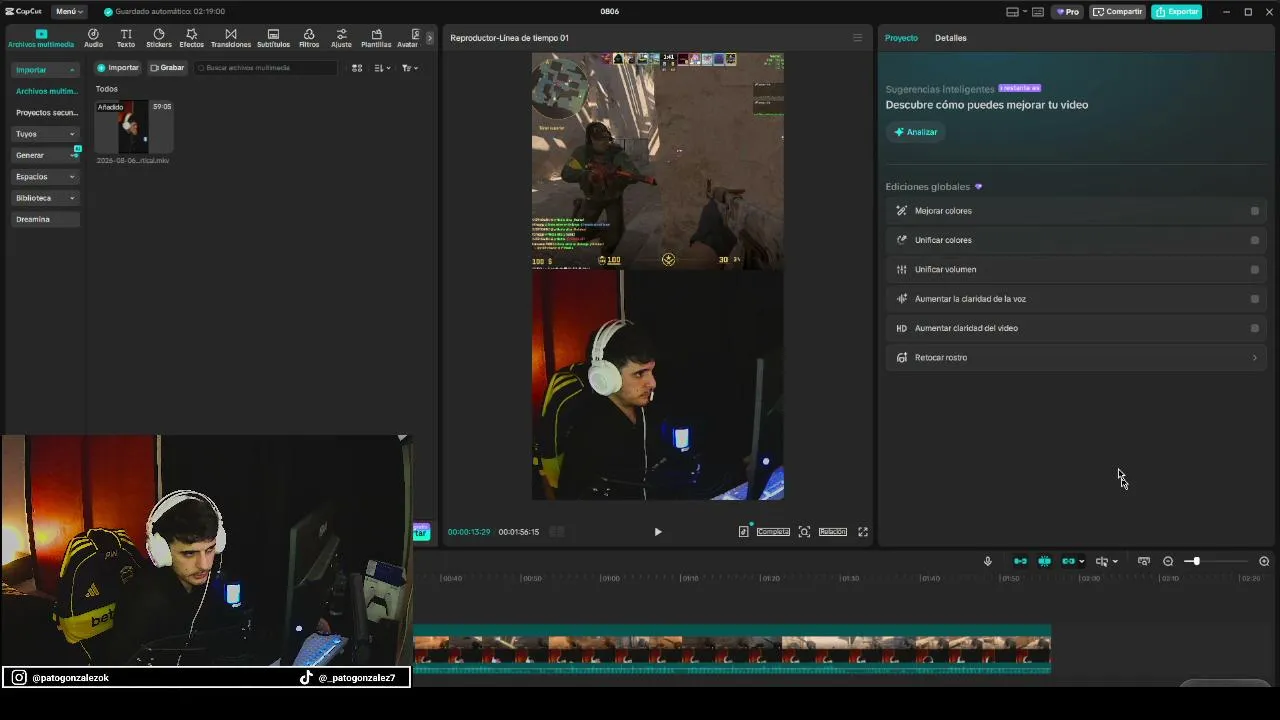
Task: Toggle Mejorar colores
Action: (1255, 211)
